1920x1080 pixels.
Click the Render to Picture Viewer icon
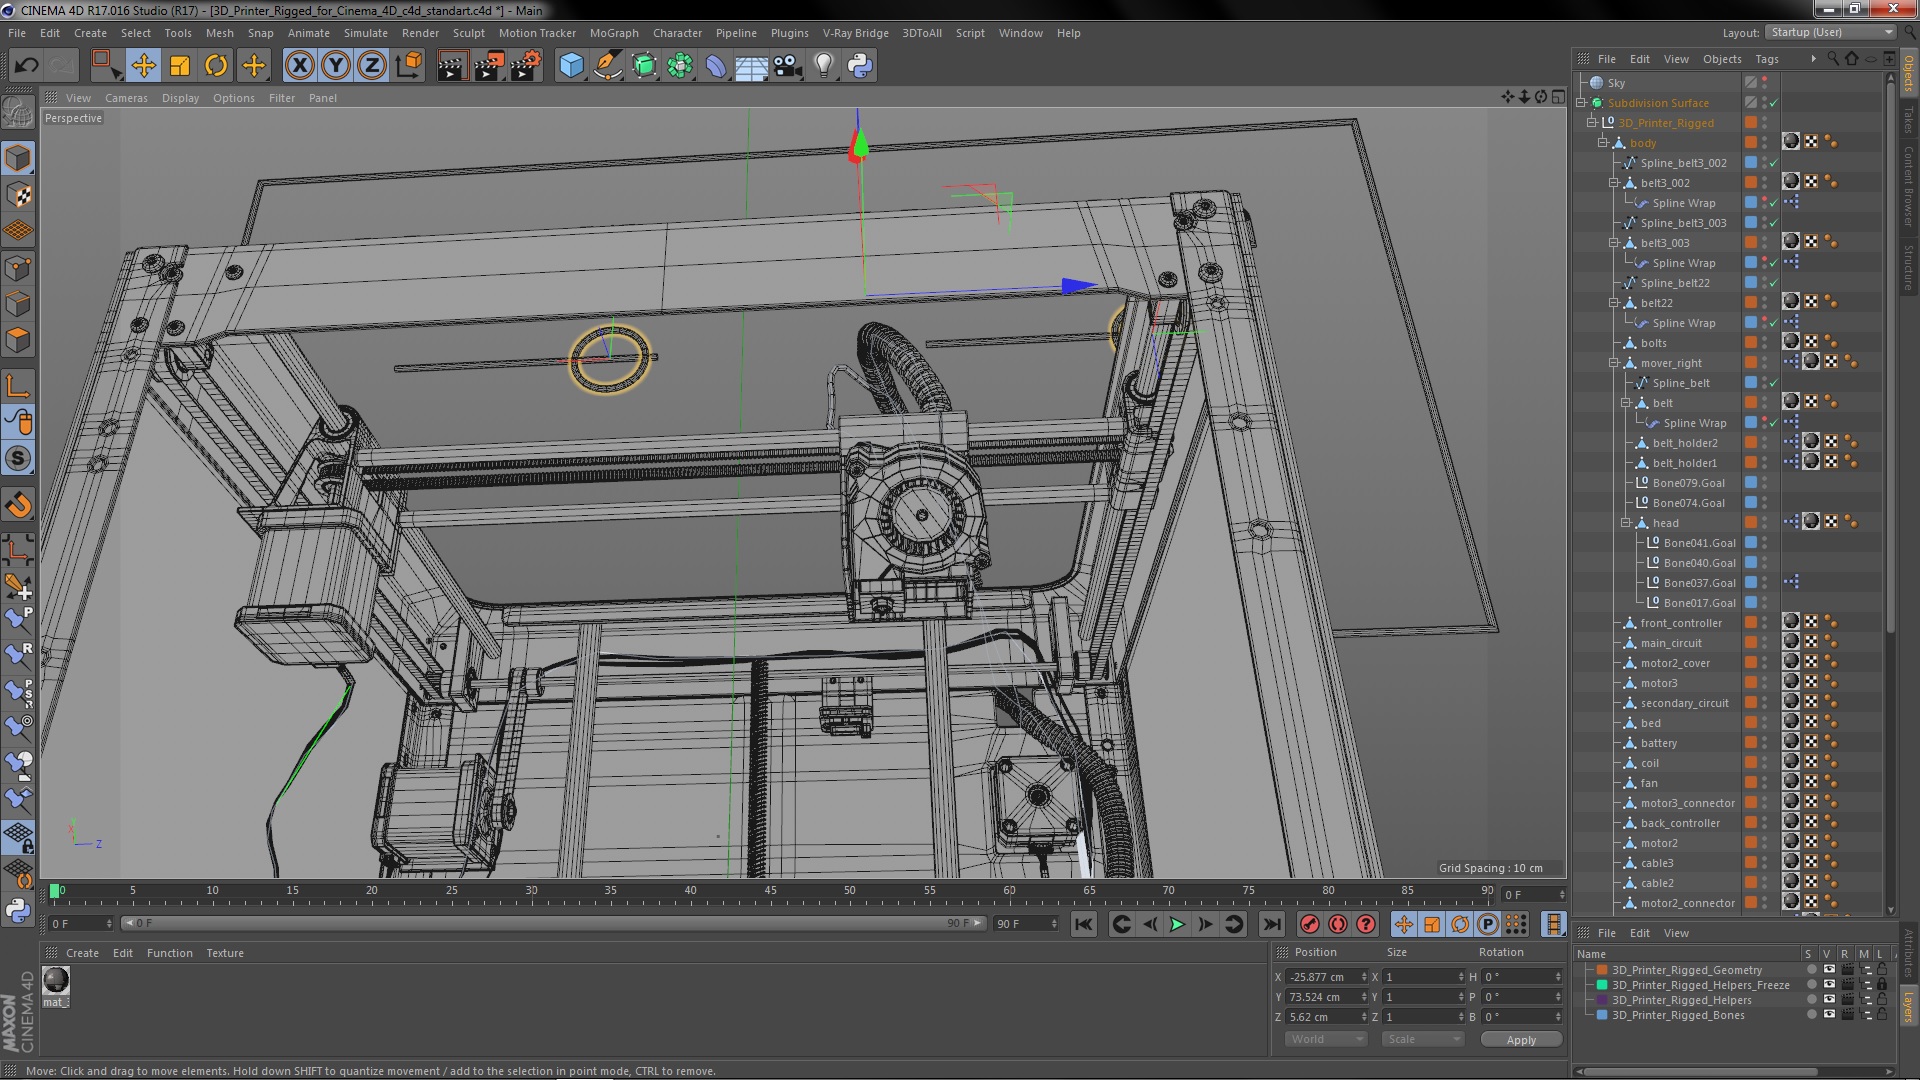click(x=488, y=66)
